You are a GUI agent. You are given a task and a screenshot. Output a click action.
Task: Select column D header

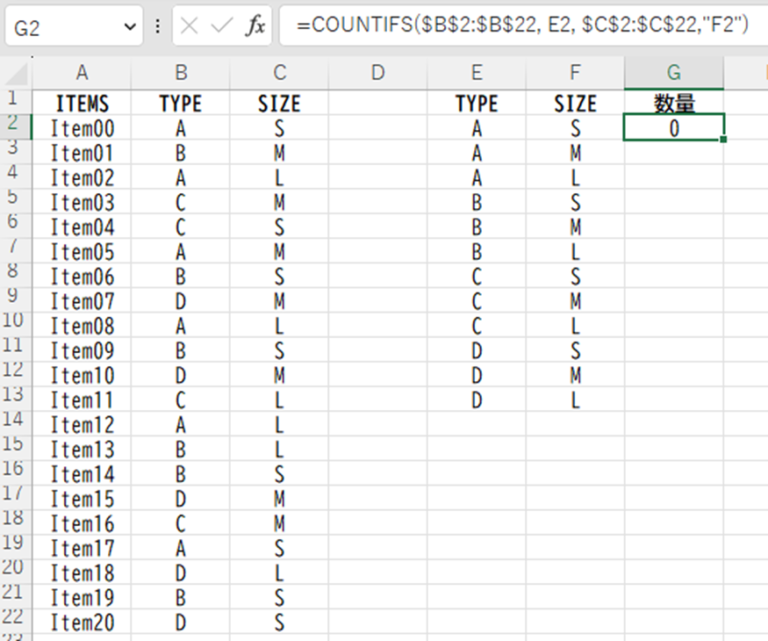point(377,72)
